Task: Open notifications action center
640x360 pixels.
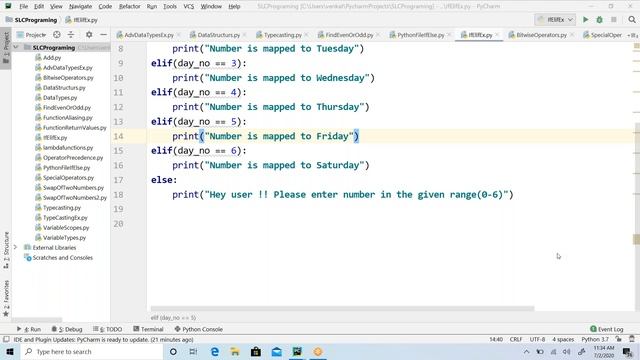Action: tap(627, 351)
